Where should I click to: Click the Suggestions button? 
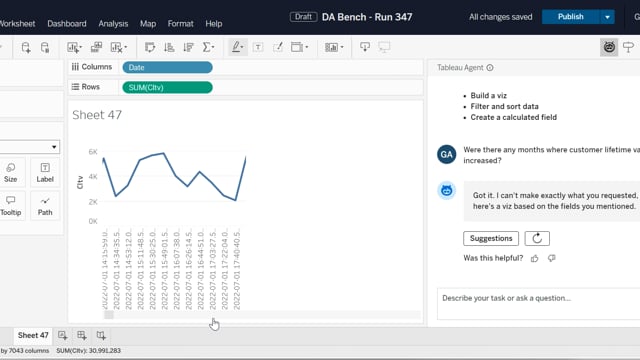(x=491, y=238)
